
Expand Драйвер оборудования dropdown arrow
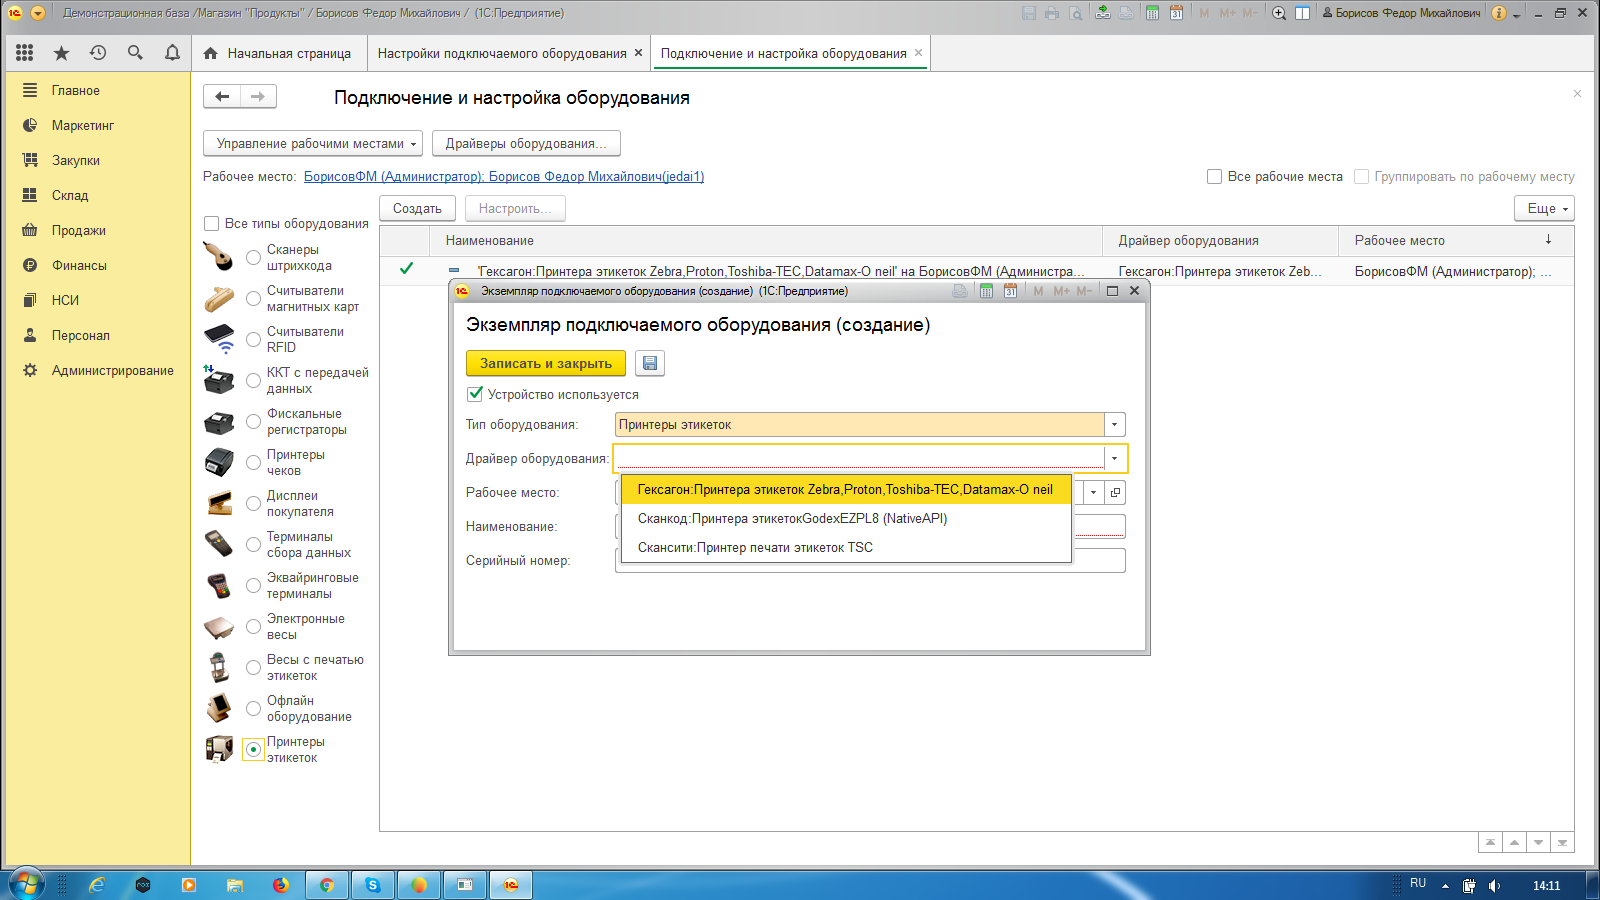point(1114,459)
